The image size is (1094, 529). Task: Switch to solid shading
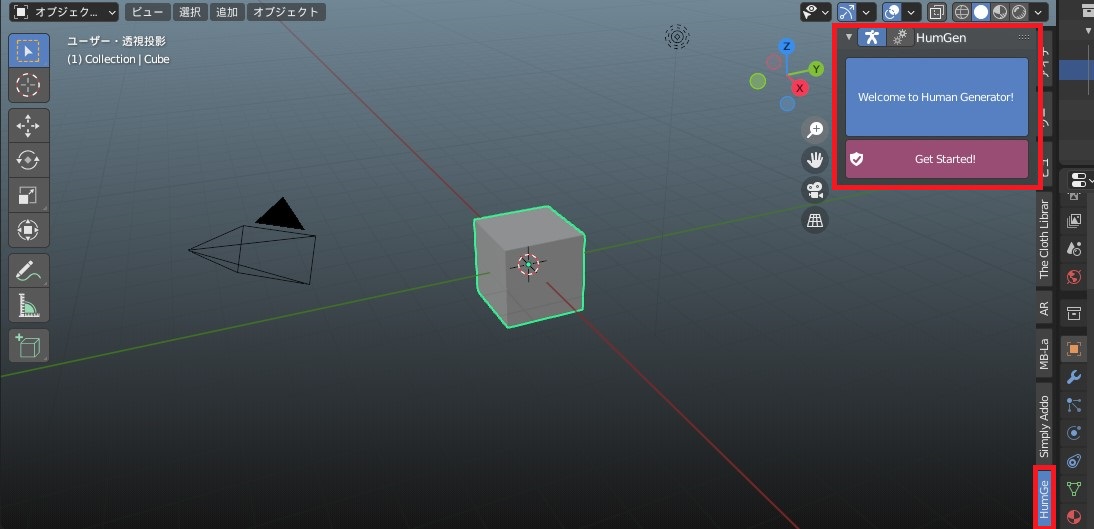click(x=981, y=12)
